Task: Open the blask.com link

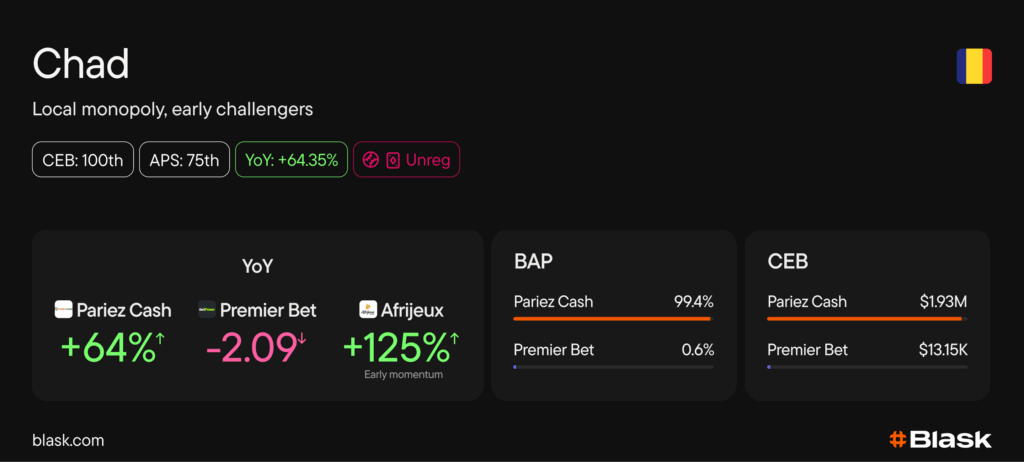Action: [x=68, y=440]
